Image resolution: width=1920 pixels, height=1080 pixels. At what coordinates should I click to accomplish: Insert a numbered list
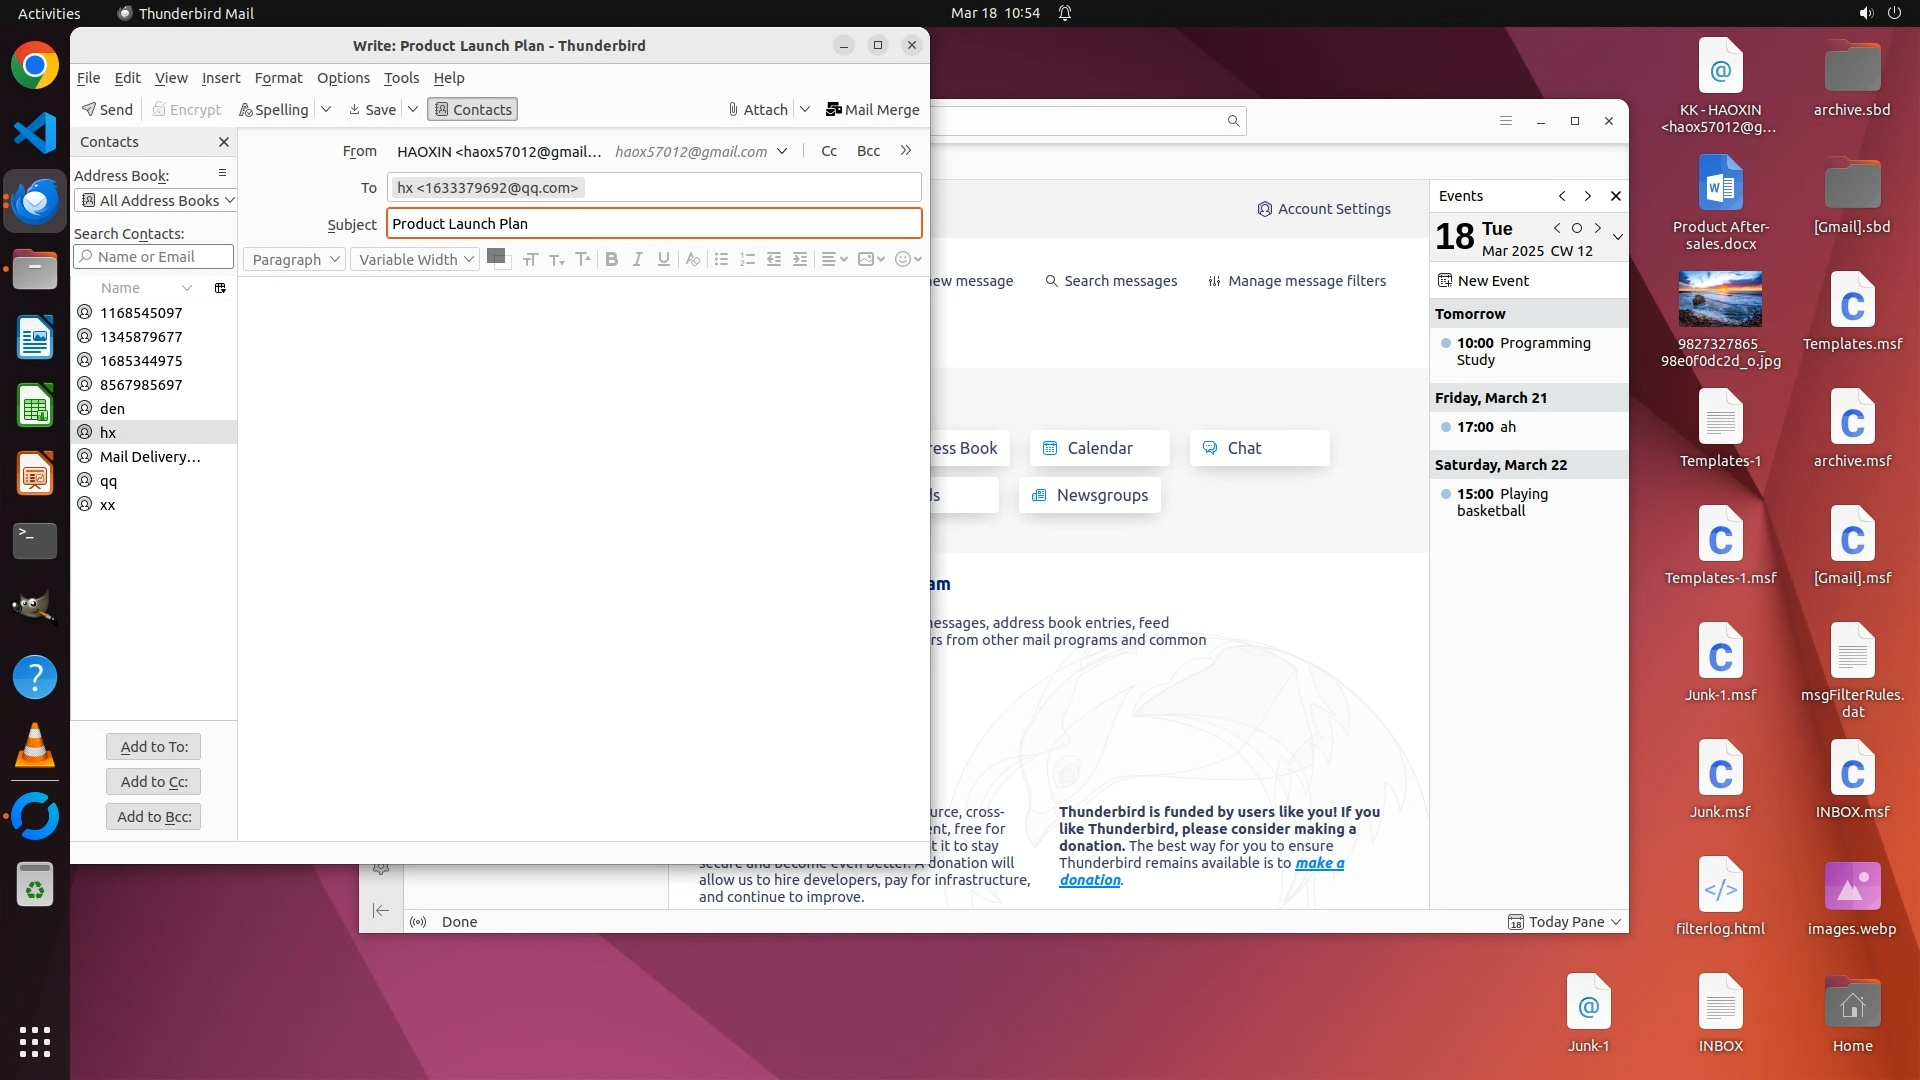coord(747,259)
